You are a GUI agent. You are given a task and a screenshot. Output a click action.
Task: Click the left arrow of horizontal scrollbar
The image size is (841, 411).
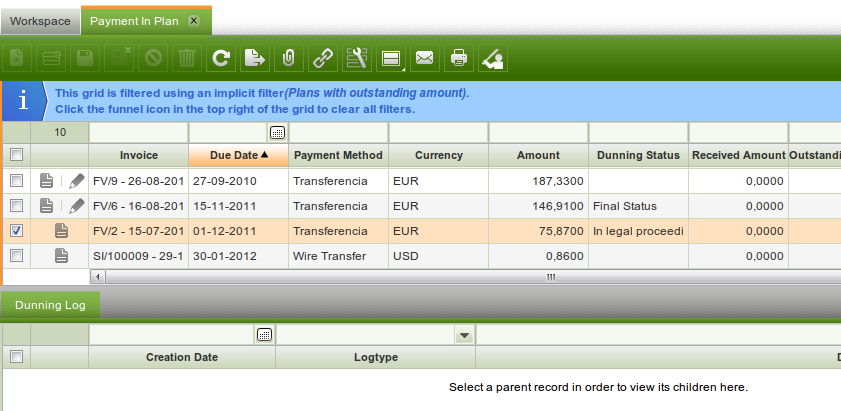click(x=98, y=277)
